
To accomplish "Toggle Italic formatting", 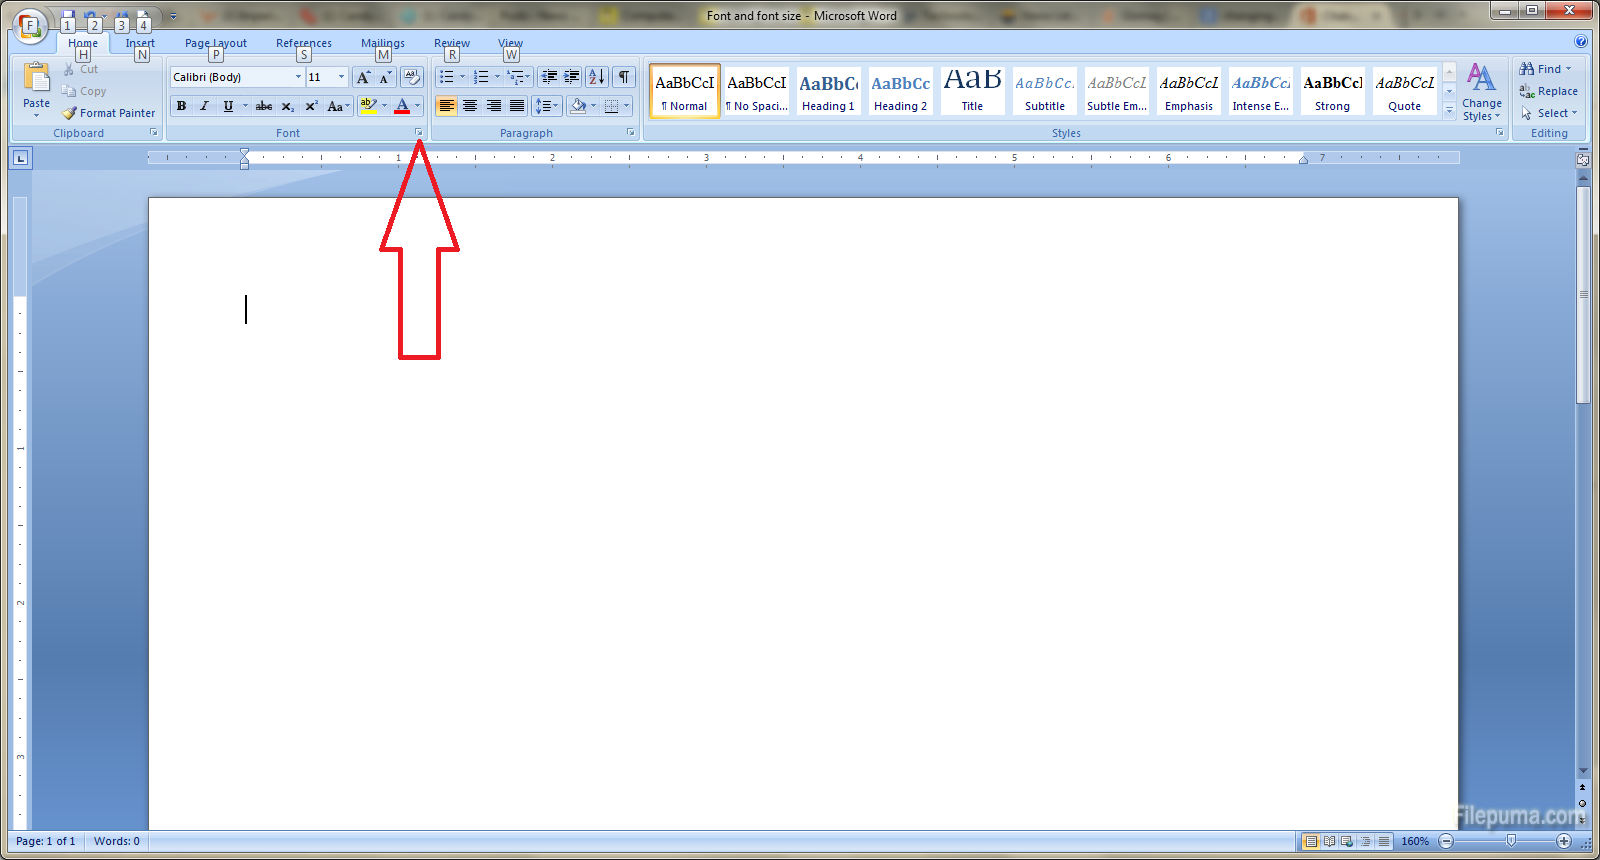I will pos(204,106).
